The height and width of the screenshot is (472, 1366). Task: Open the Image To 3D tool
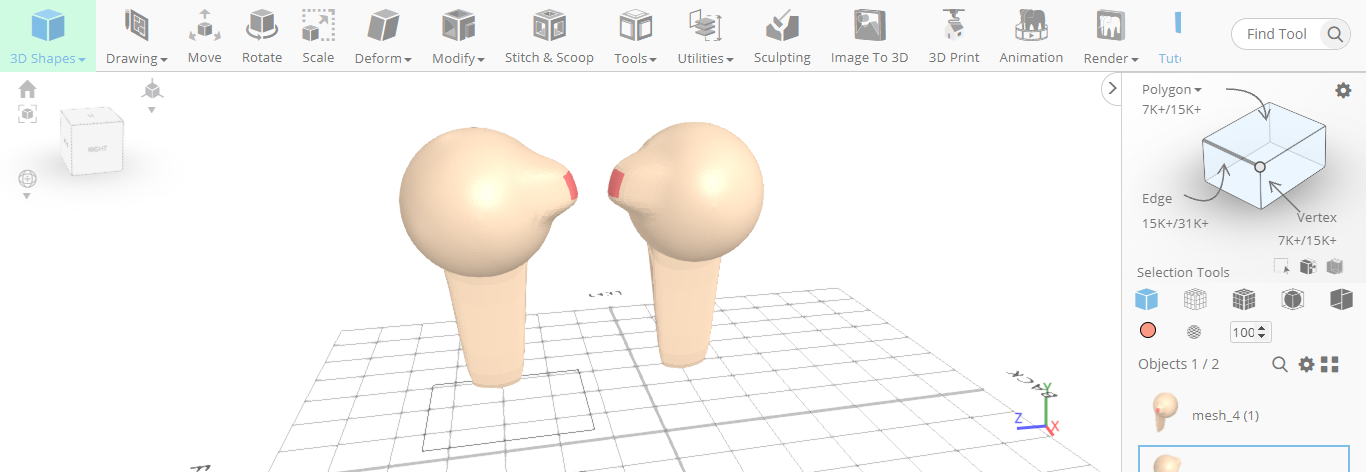tap(869, 36)
